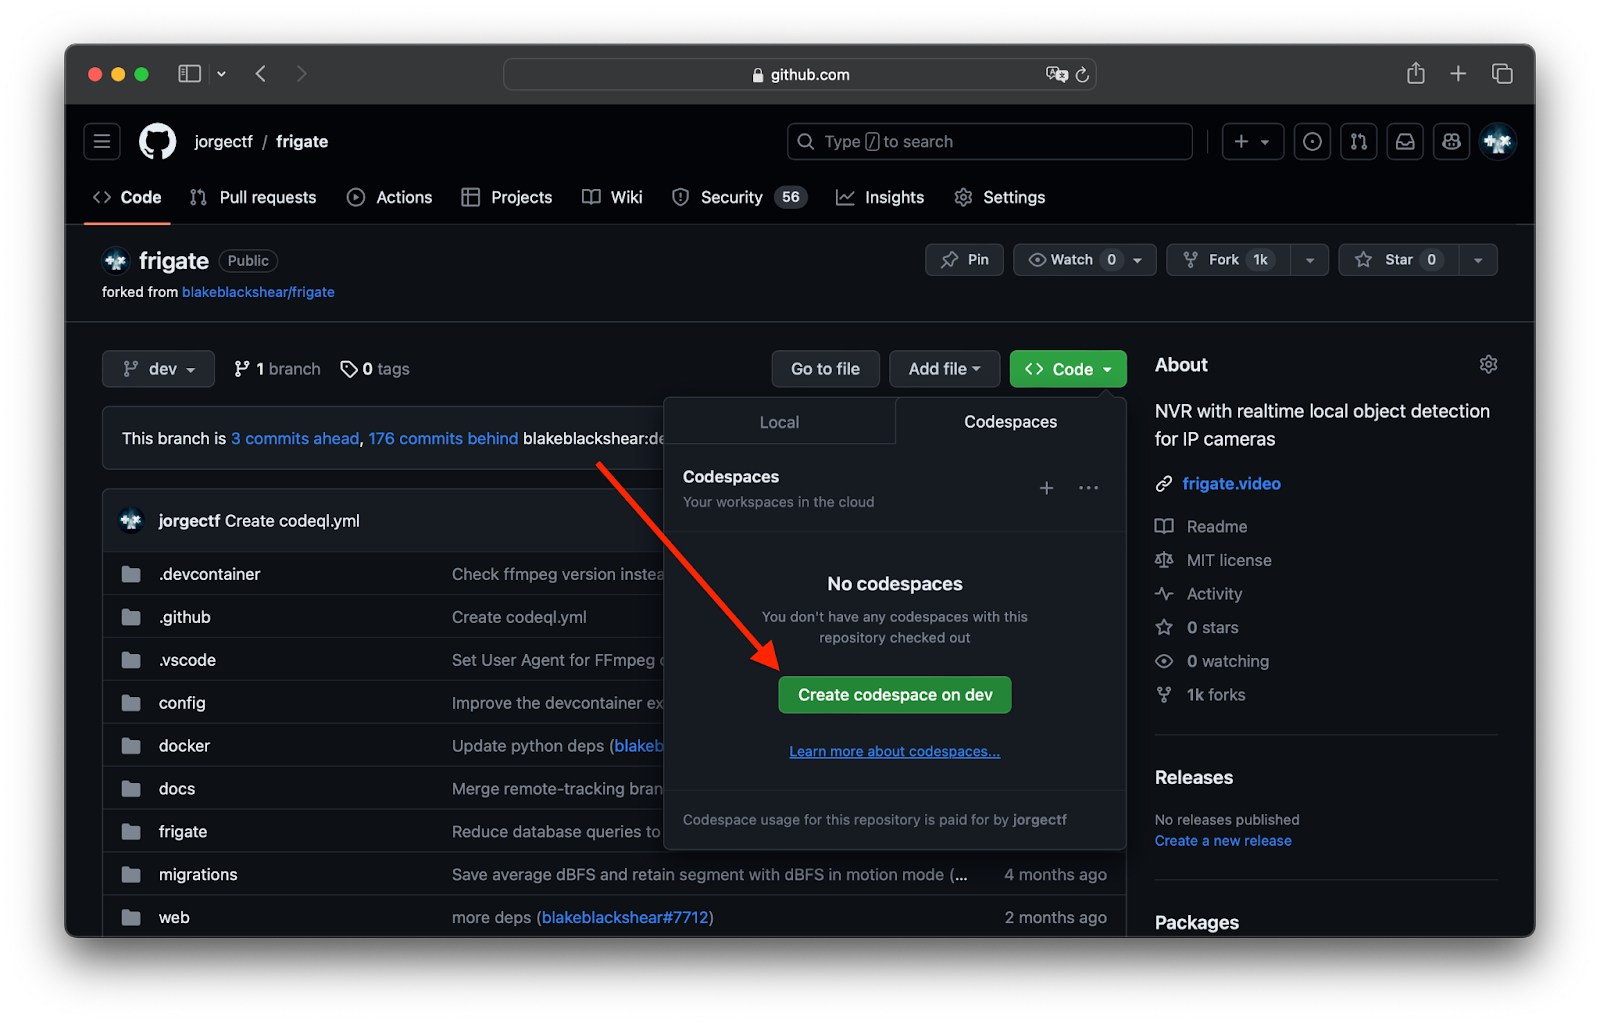Open pull requests icon in top header
Screen dimensions: 1600x1023
[x=1358, y=142]
